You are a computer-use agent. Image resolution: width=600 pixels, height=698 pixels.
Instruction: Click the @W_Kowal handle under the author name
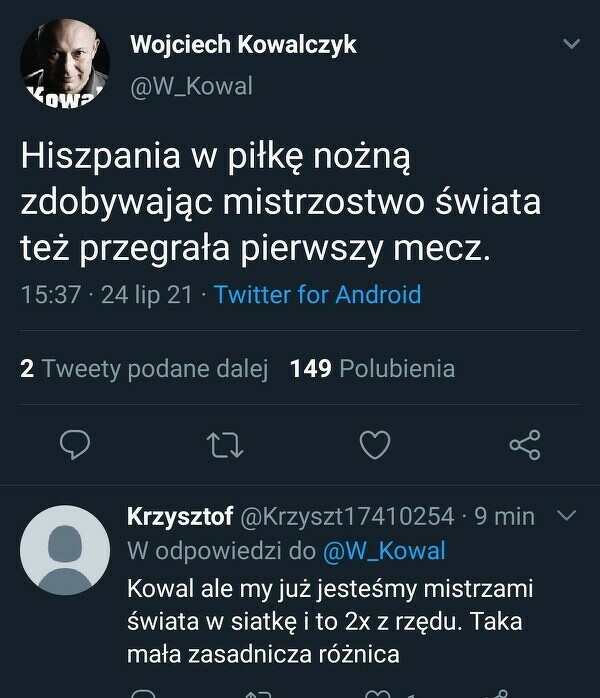coord(191,87)
